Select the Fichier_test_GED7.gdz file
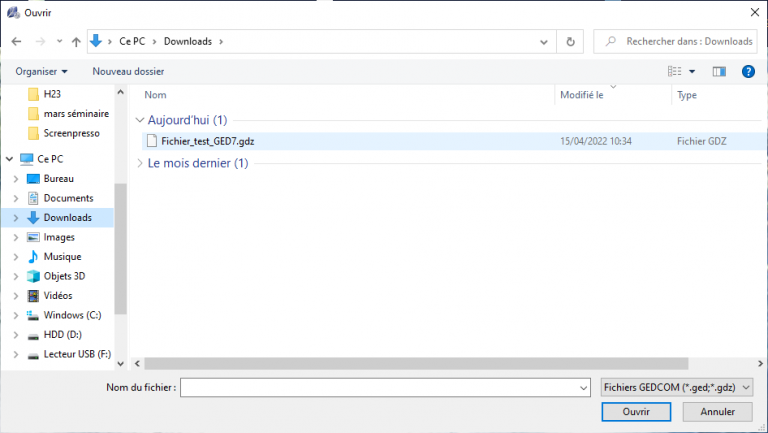This screenshot has width=768, height=433. tap(207, 141)
